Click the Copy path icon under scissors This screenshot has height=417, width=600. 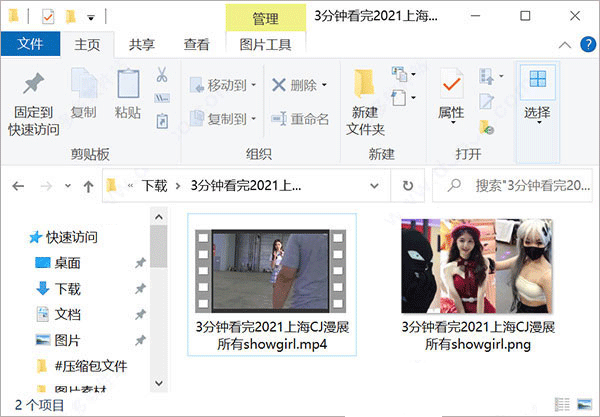[x=162, y=98]
